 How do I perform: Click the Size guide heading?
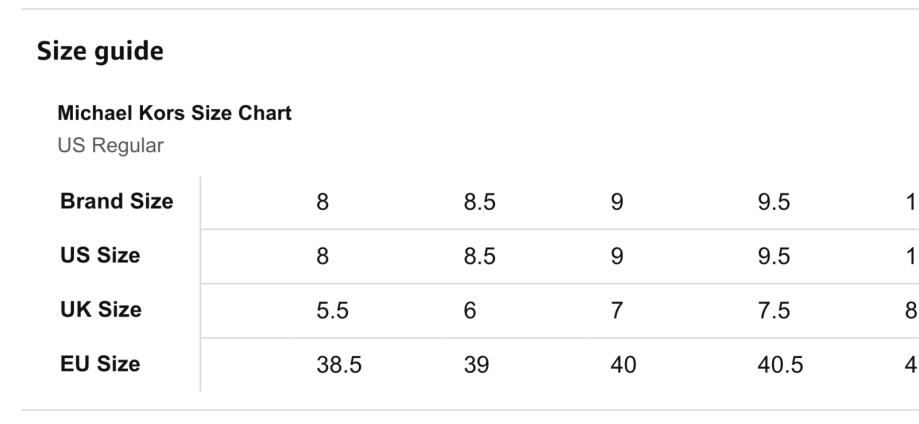pos(100,52)
